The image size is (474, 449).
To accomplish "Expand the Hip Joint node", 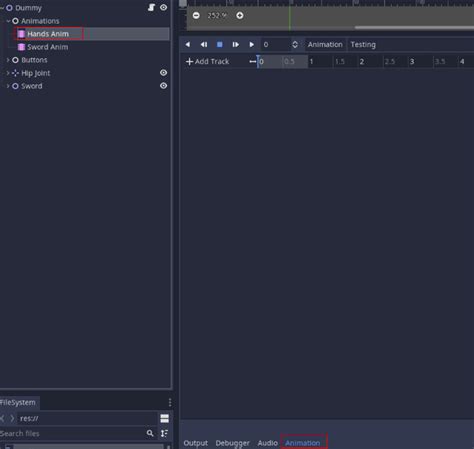I will [8, 73].
